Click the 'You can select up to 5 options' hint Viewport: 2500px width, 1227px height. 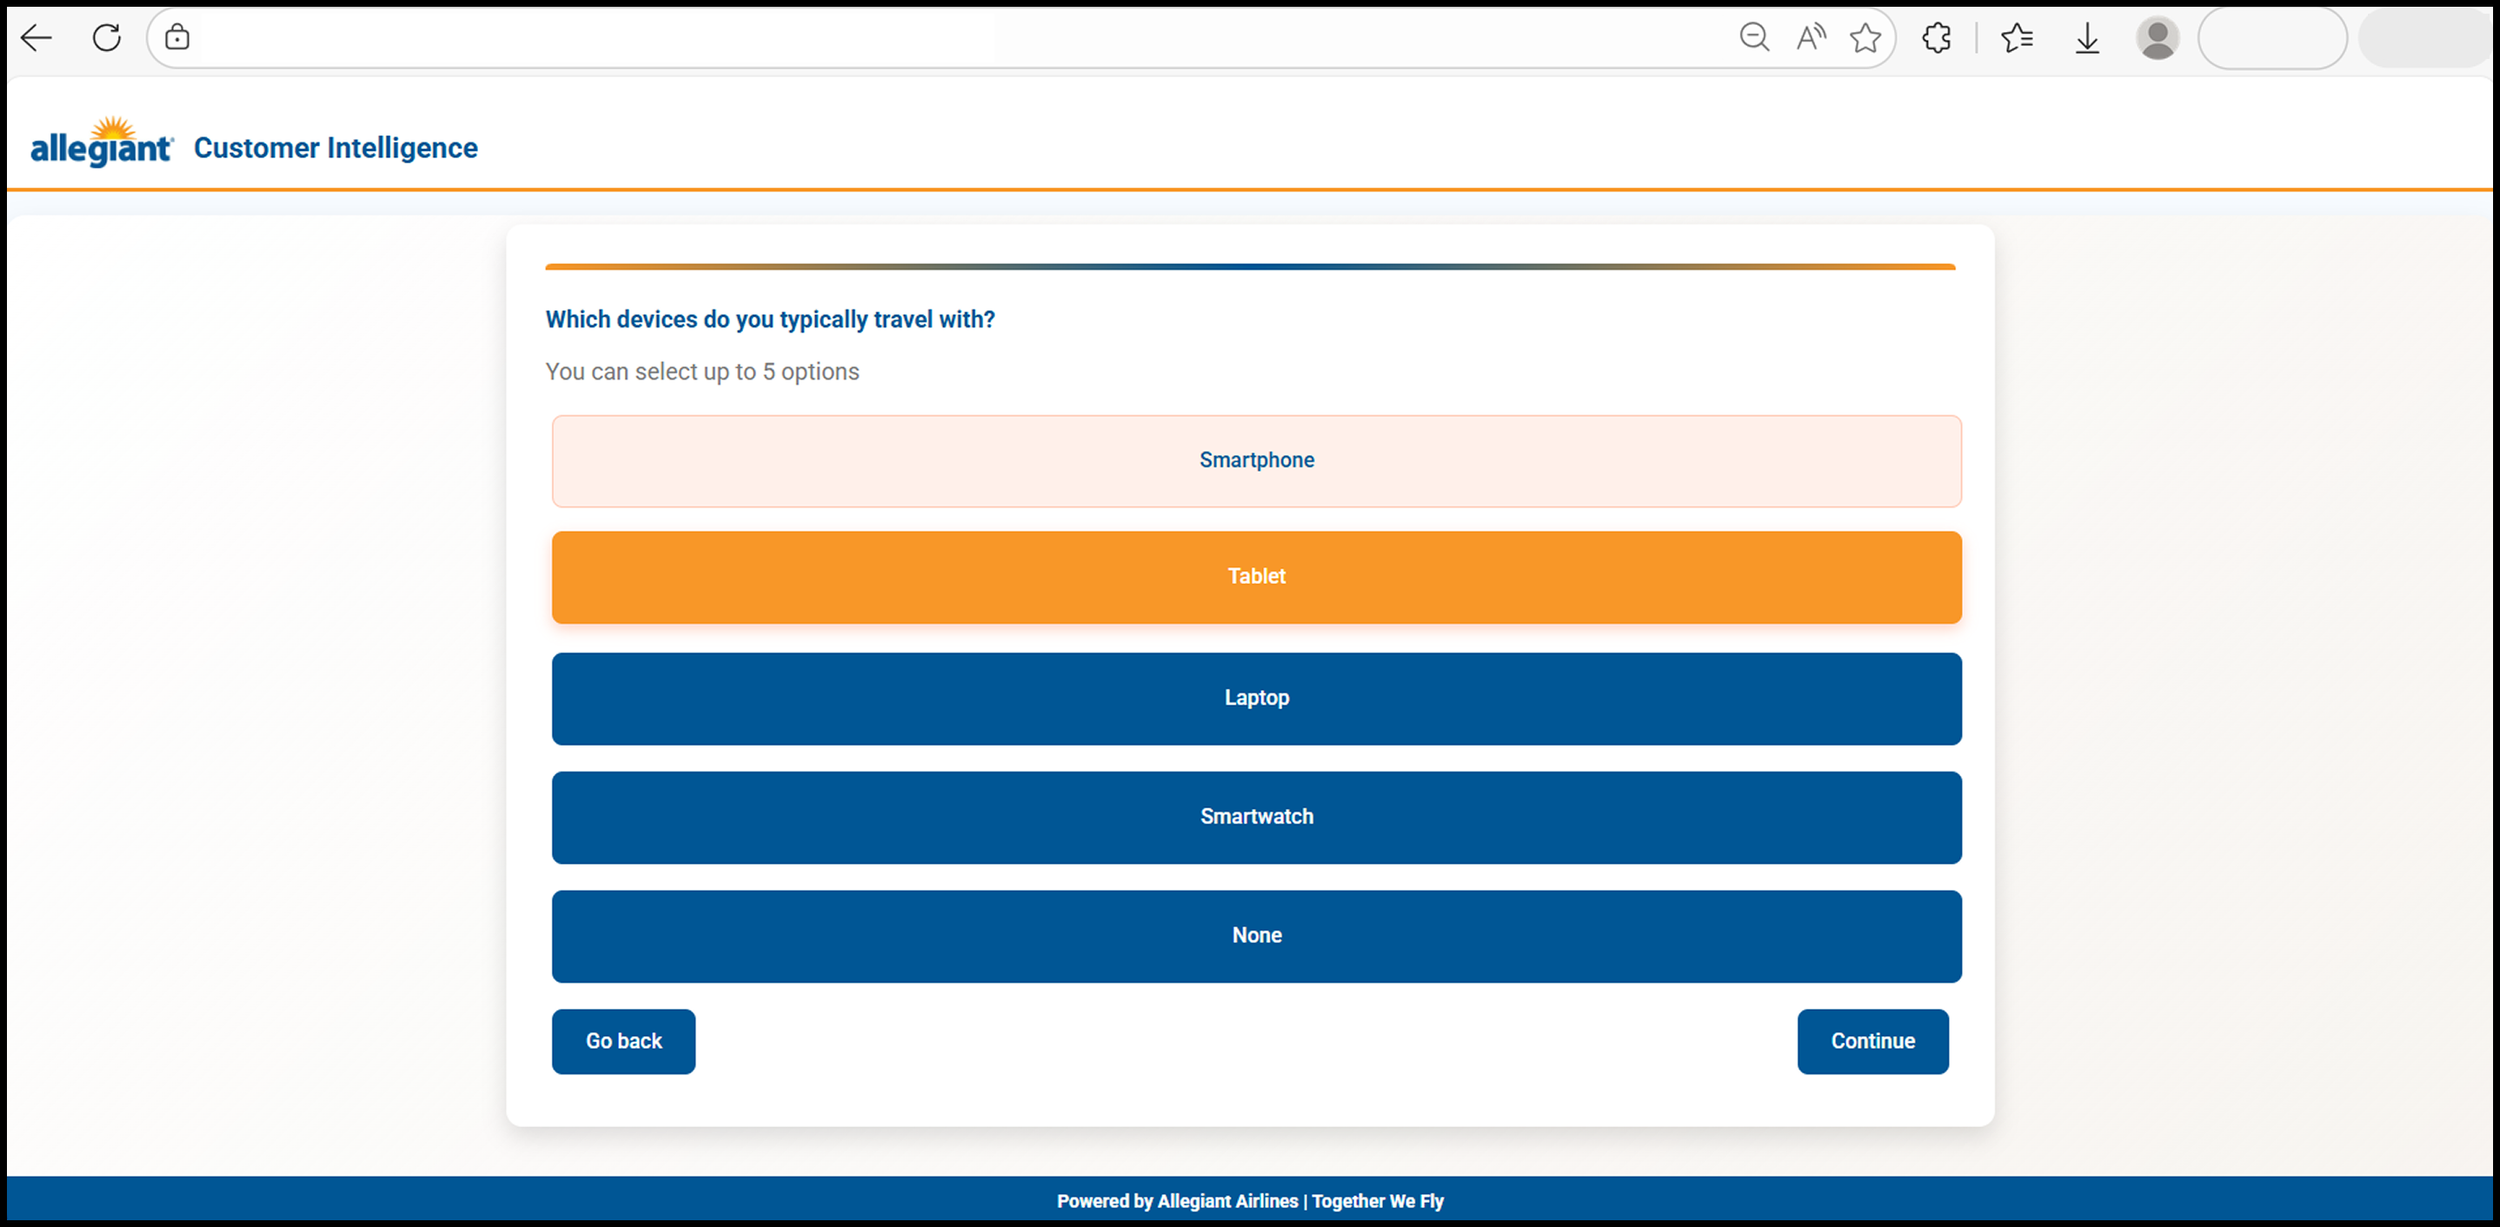(x=702, y=372)
